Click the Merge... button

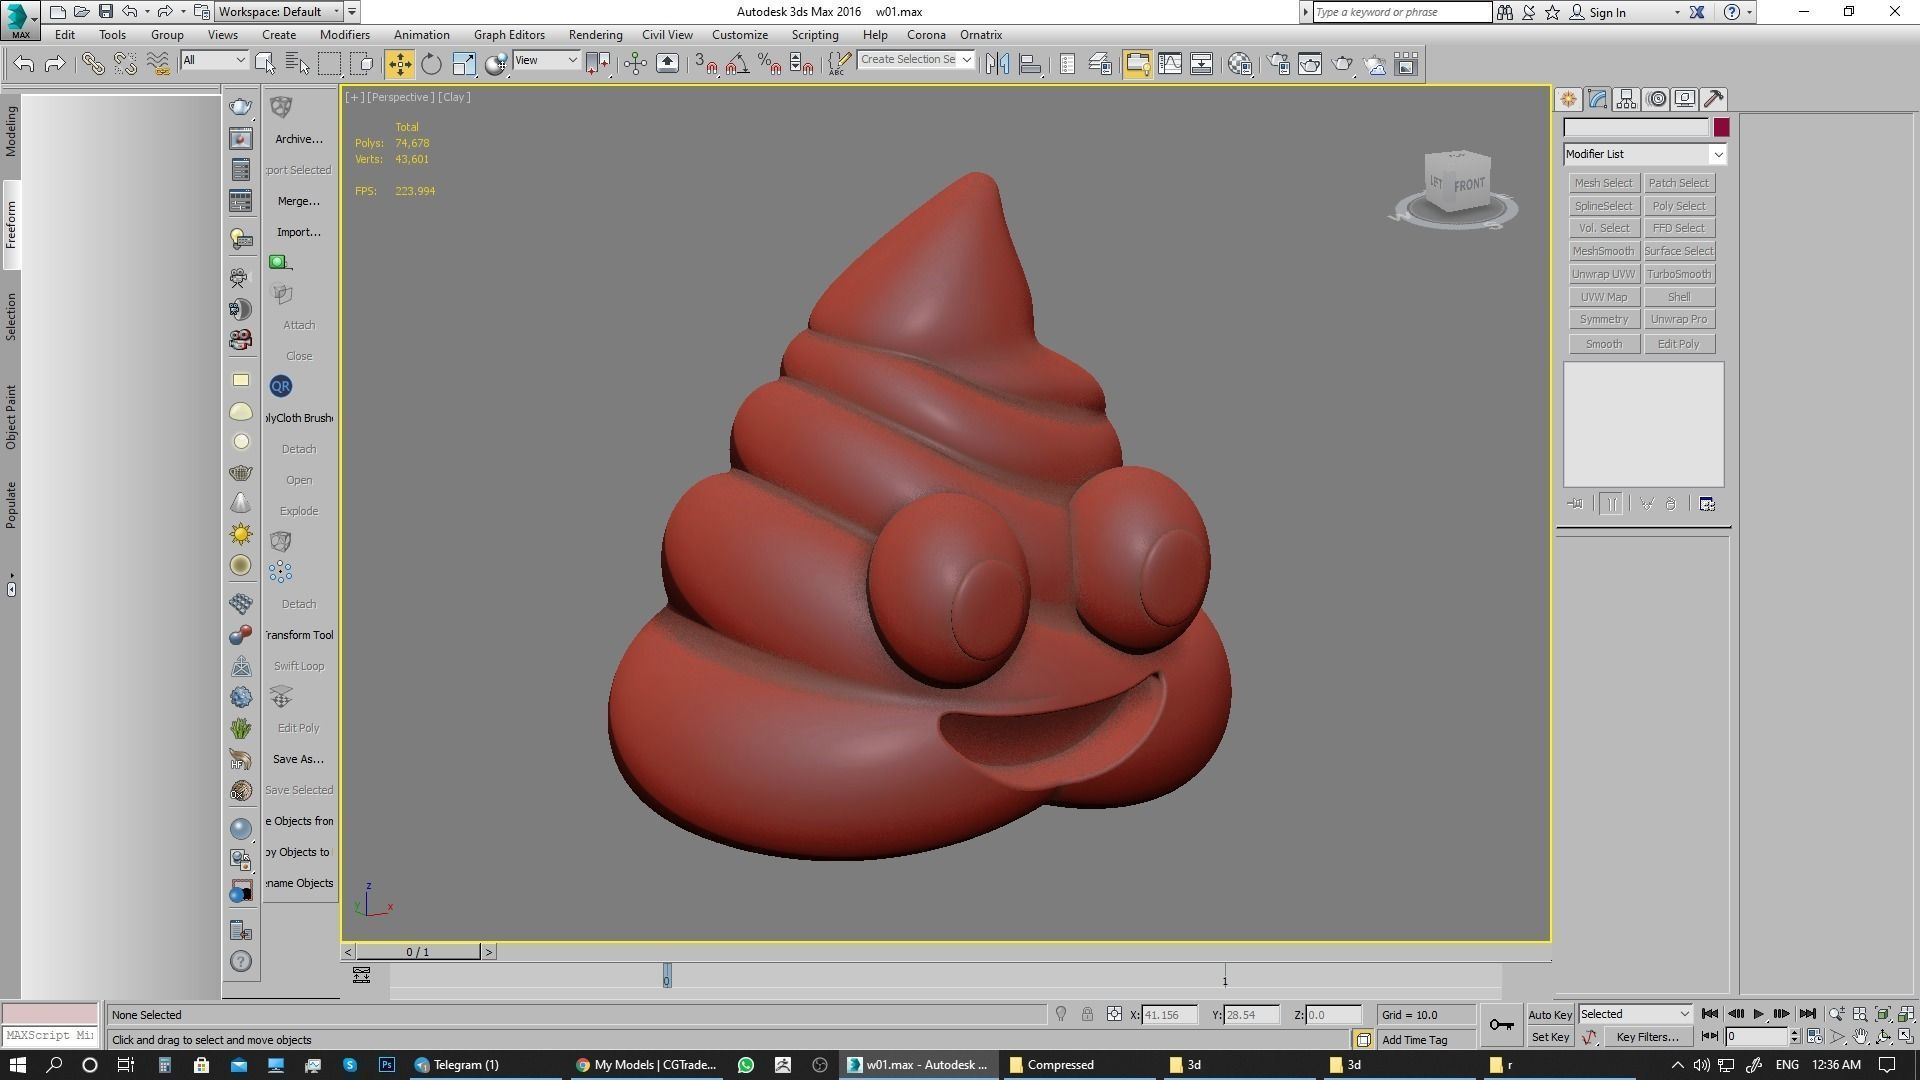click(298, 201)
